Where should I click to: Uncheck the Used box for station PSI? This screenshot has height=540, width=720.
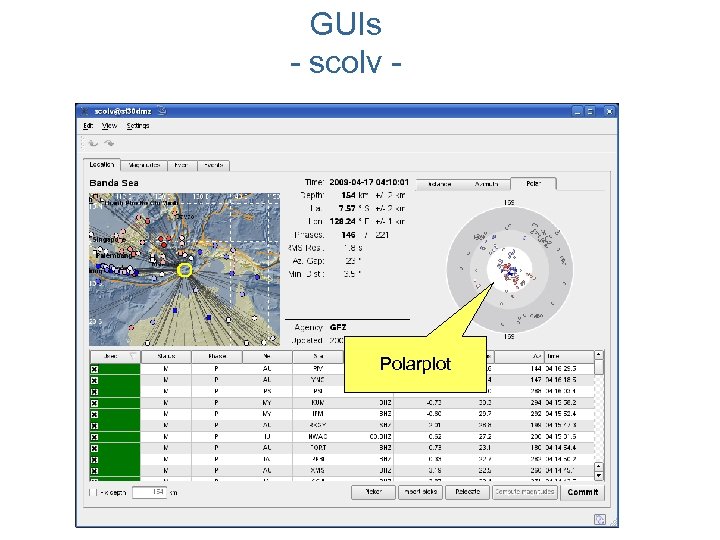point(94,392)
